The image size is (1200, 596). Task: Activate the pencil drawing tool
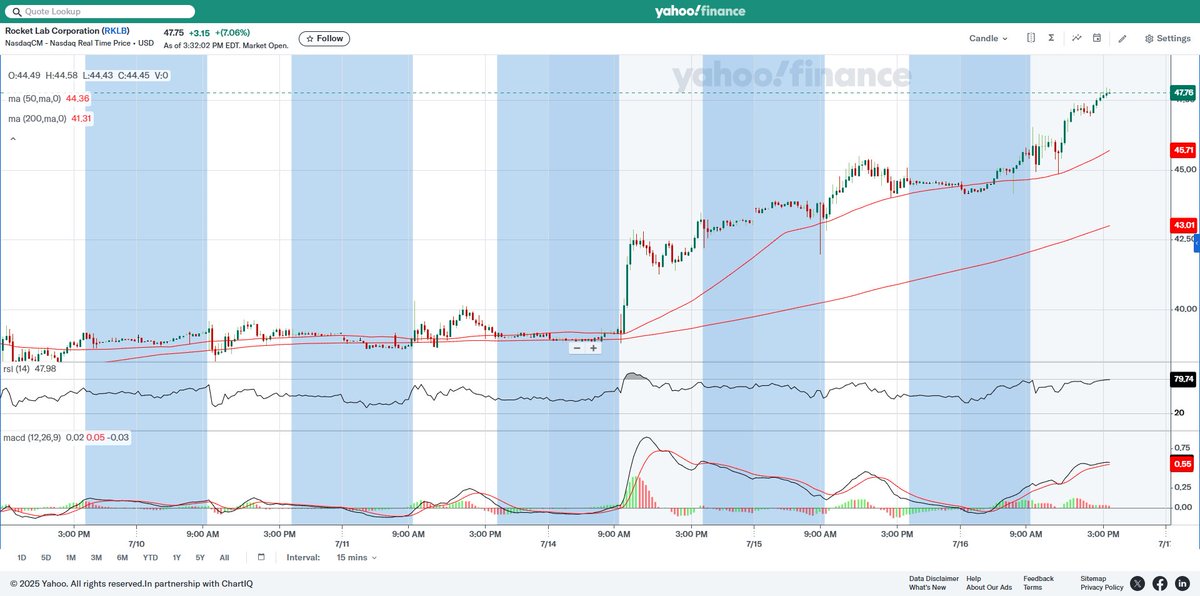click(1122, 38)
